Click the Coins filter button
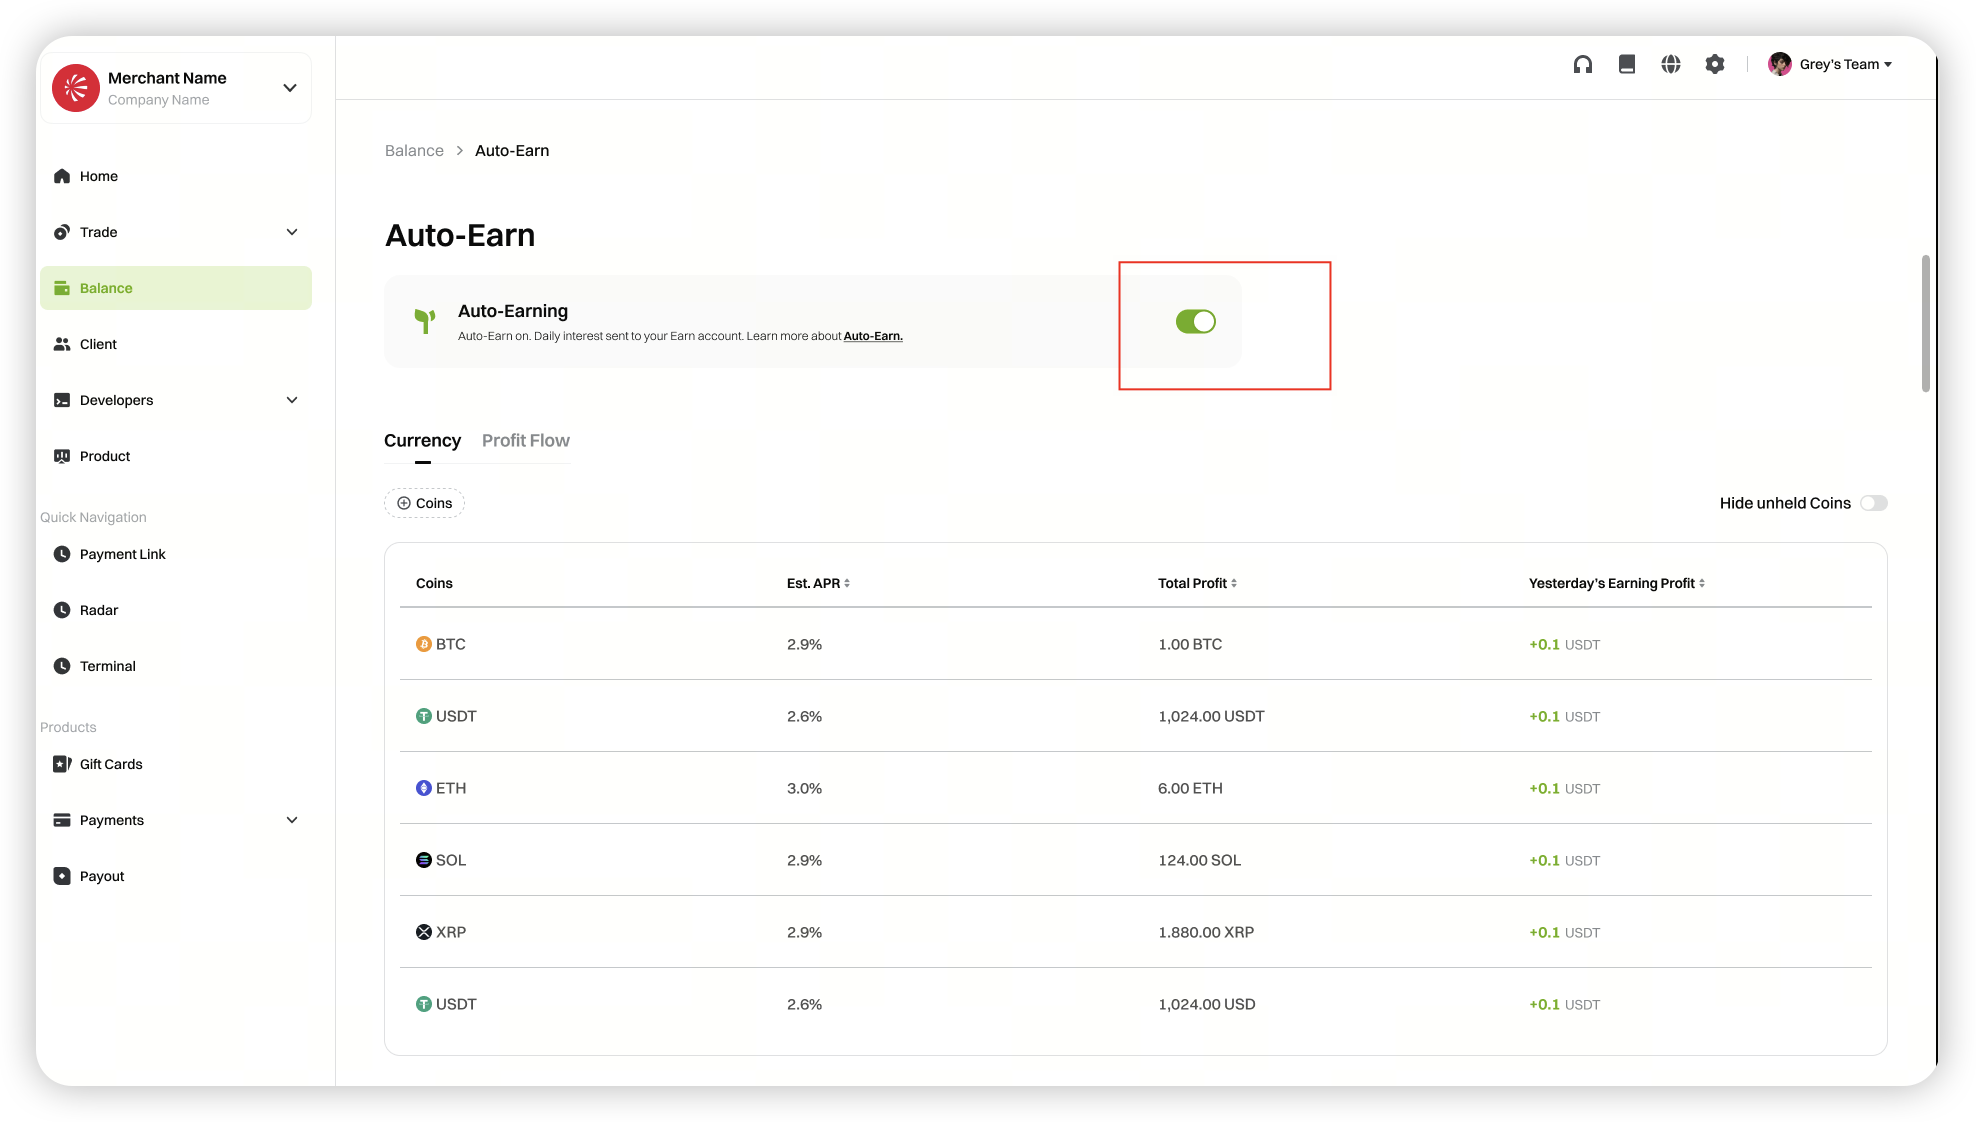Image resolution: width=1976 pixels, height=1122 pixels. pos(424,503)
